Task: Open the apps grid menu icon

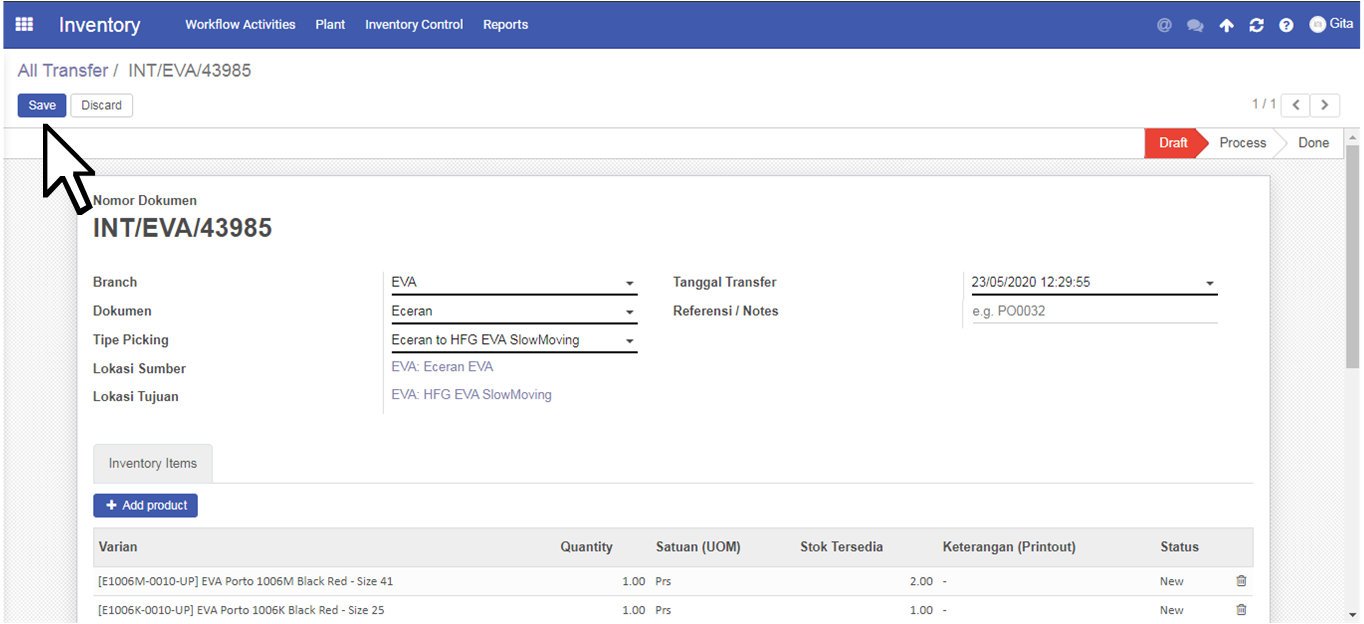Action: point(24,24)
